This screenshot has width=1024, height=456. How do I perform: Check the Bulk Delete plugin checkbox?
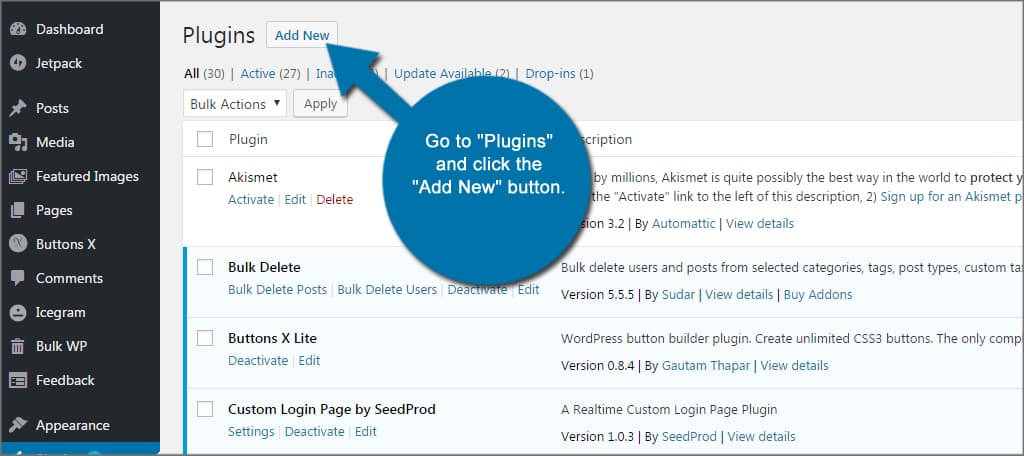pyautogui.click(x=205, y=267)
